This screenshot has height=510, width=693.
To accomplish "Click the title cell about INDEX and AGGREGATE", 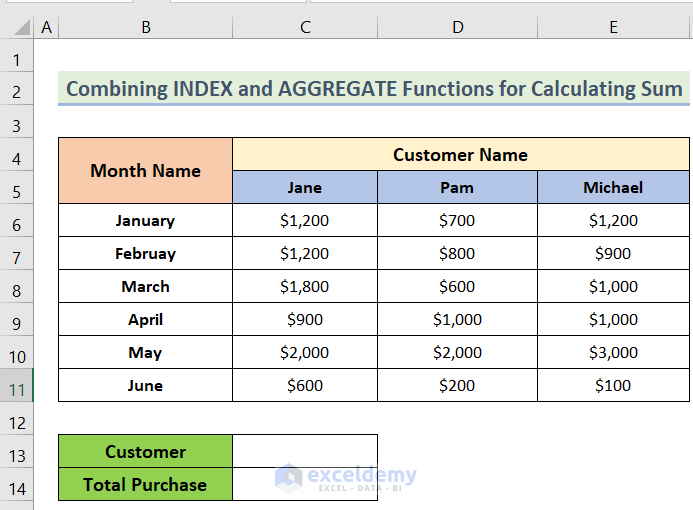I will (x=374, y=89).
